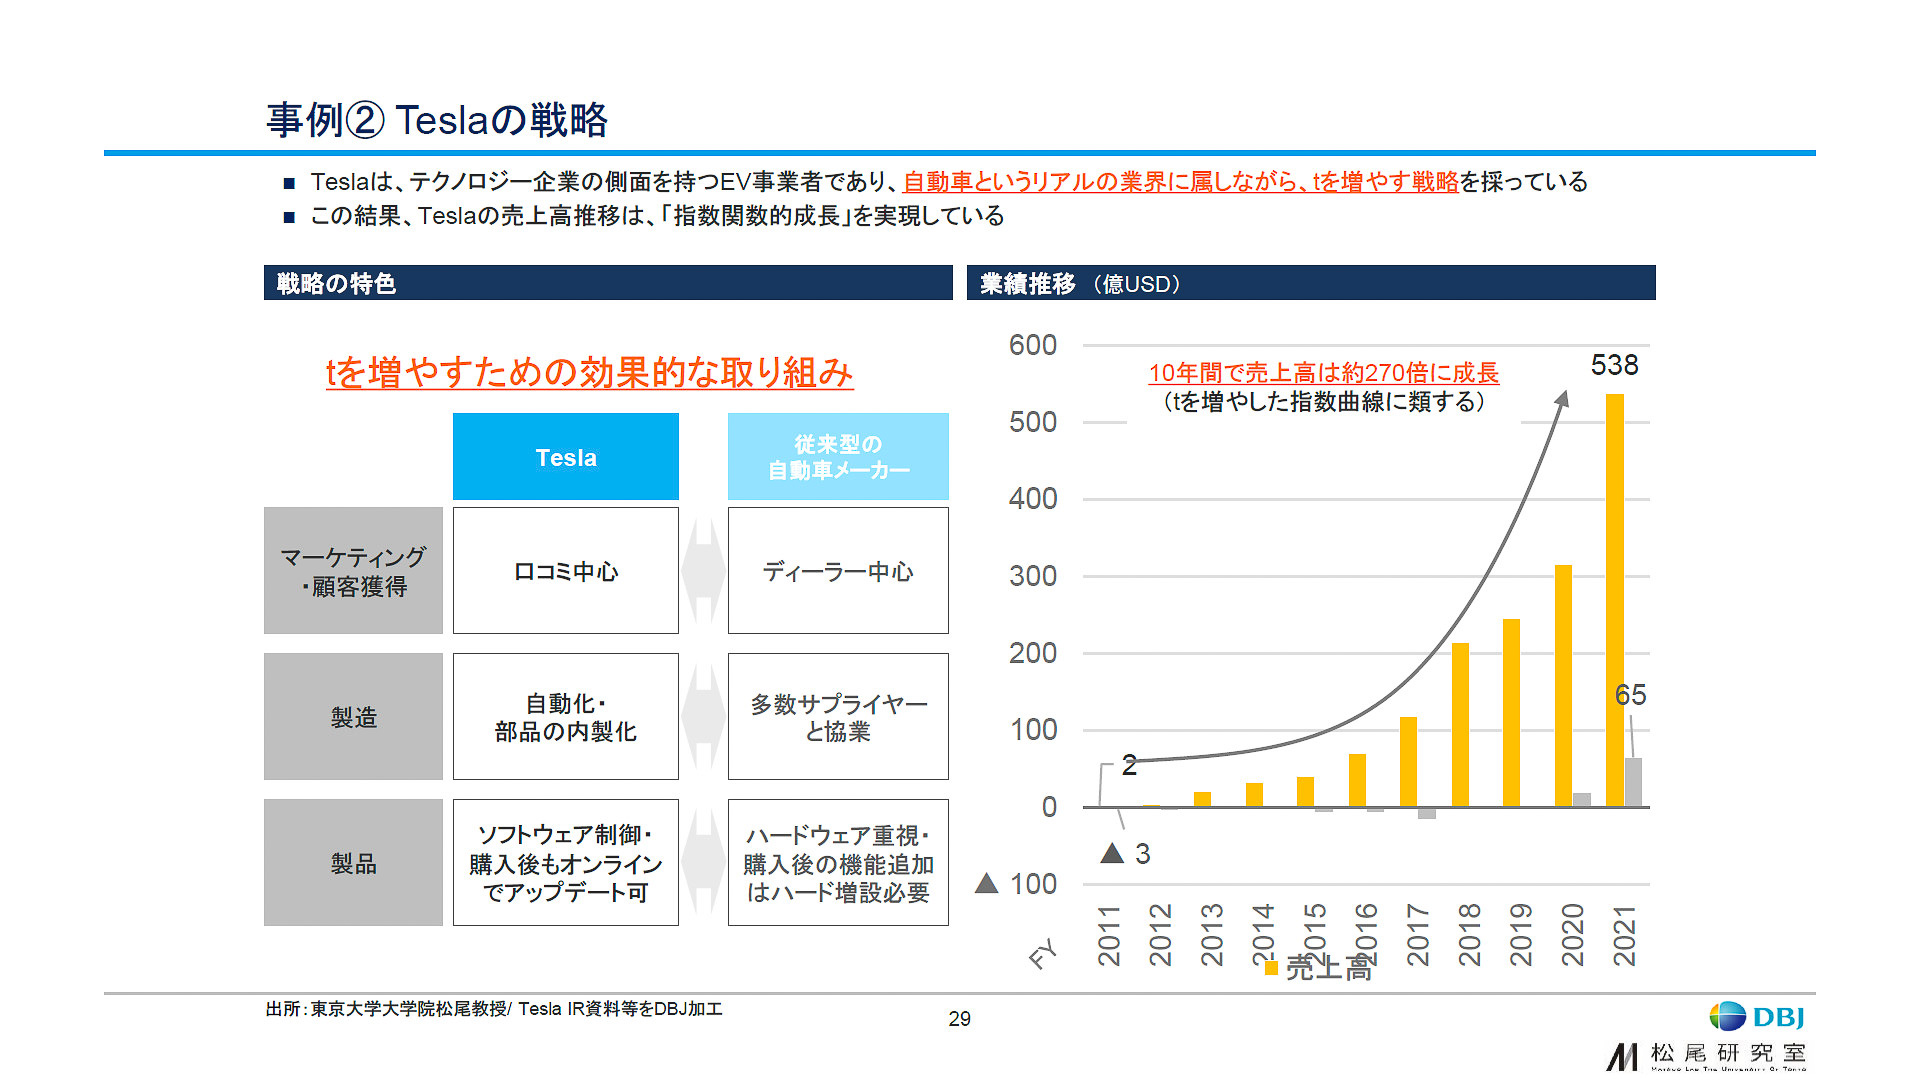This screenshot has width=1920, height=1080.
Task: Click the double arrow in marketing row
Action: click(x=703, y=571)
